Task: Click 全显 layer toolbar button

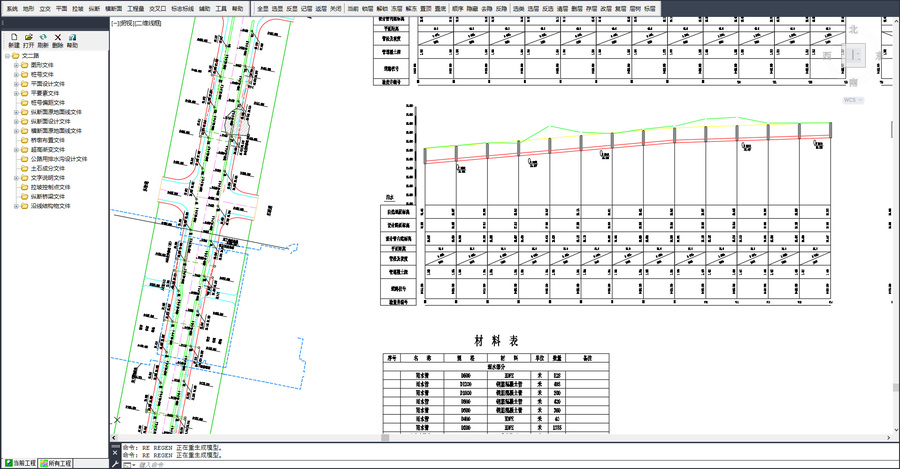Action: coord(263,9)
